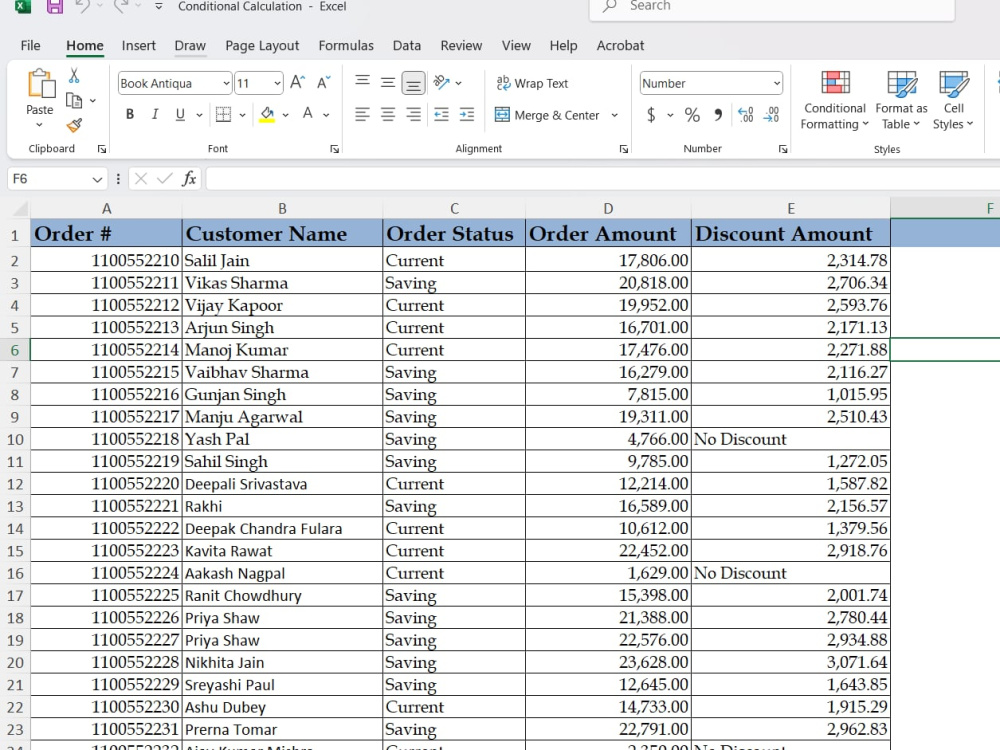Click the Copy icon
The height and width of the screenshot is (750, 1000).
coord(74,101)
